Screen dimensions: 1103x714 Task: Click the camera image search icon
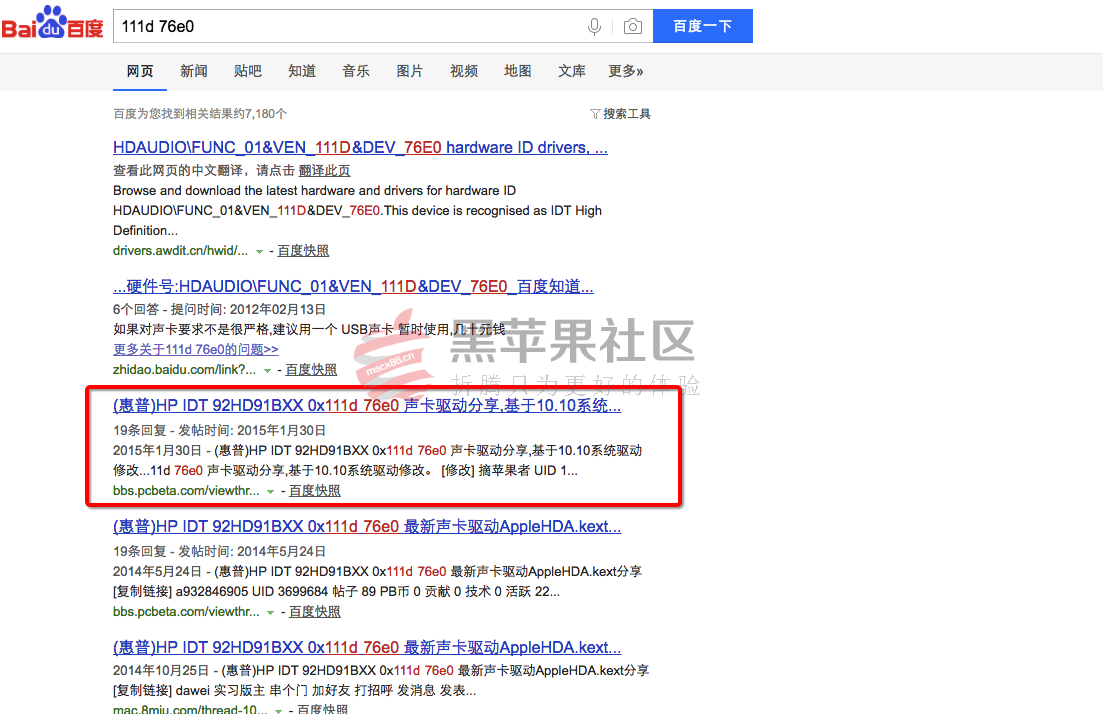pos(632,27)
